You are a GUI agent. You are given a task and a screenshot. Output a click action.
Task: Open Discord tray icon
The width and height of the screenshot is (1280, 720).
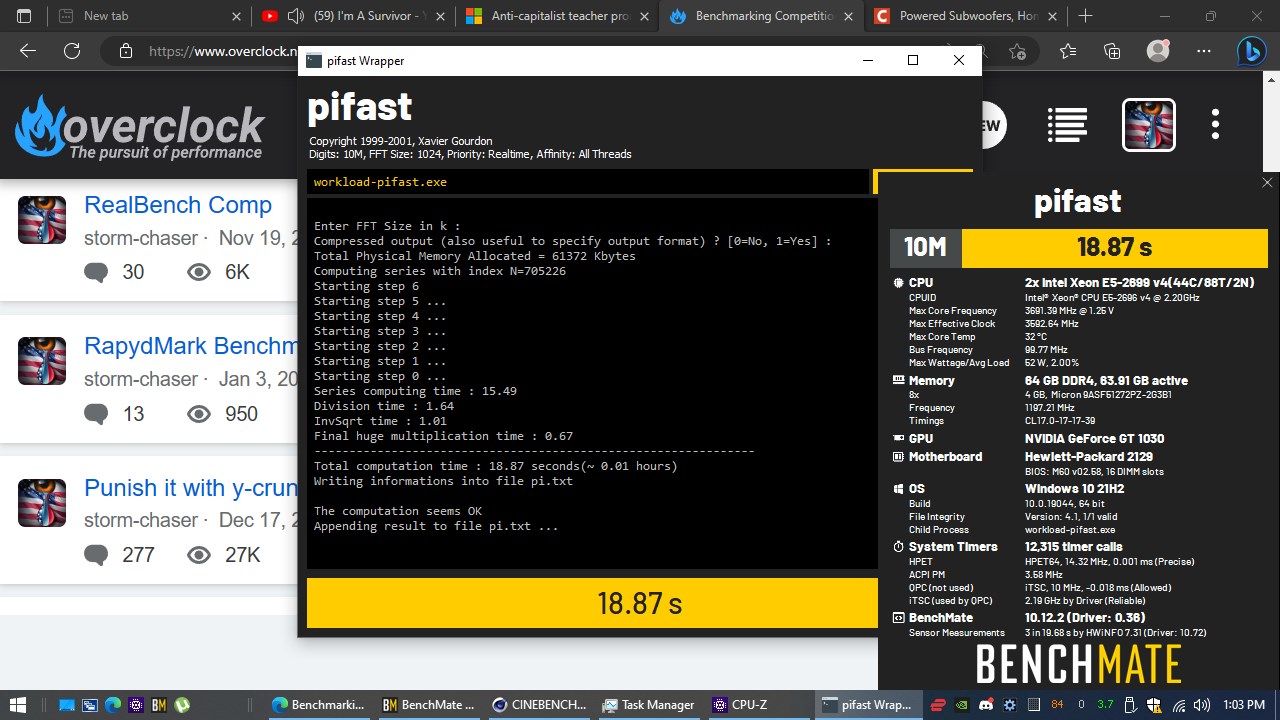[985, 705]
